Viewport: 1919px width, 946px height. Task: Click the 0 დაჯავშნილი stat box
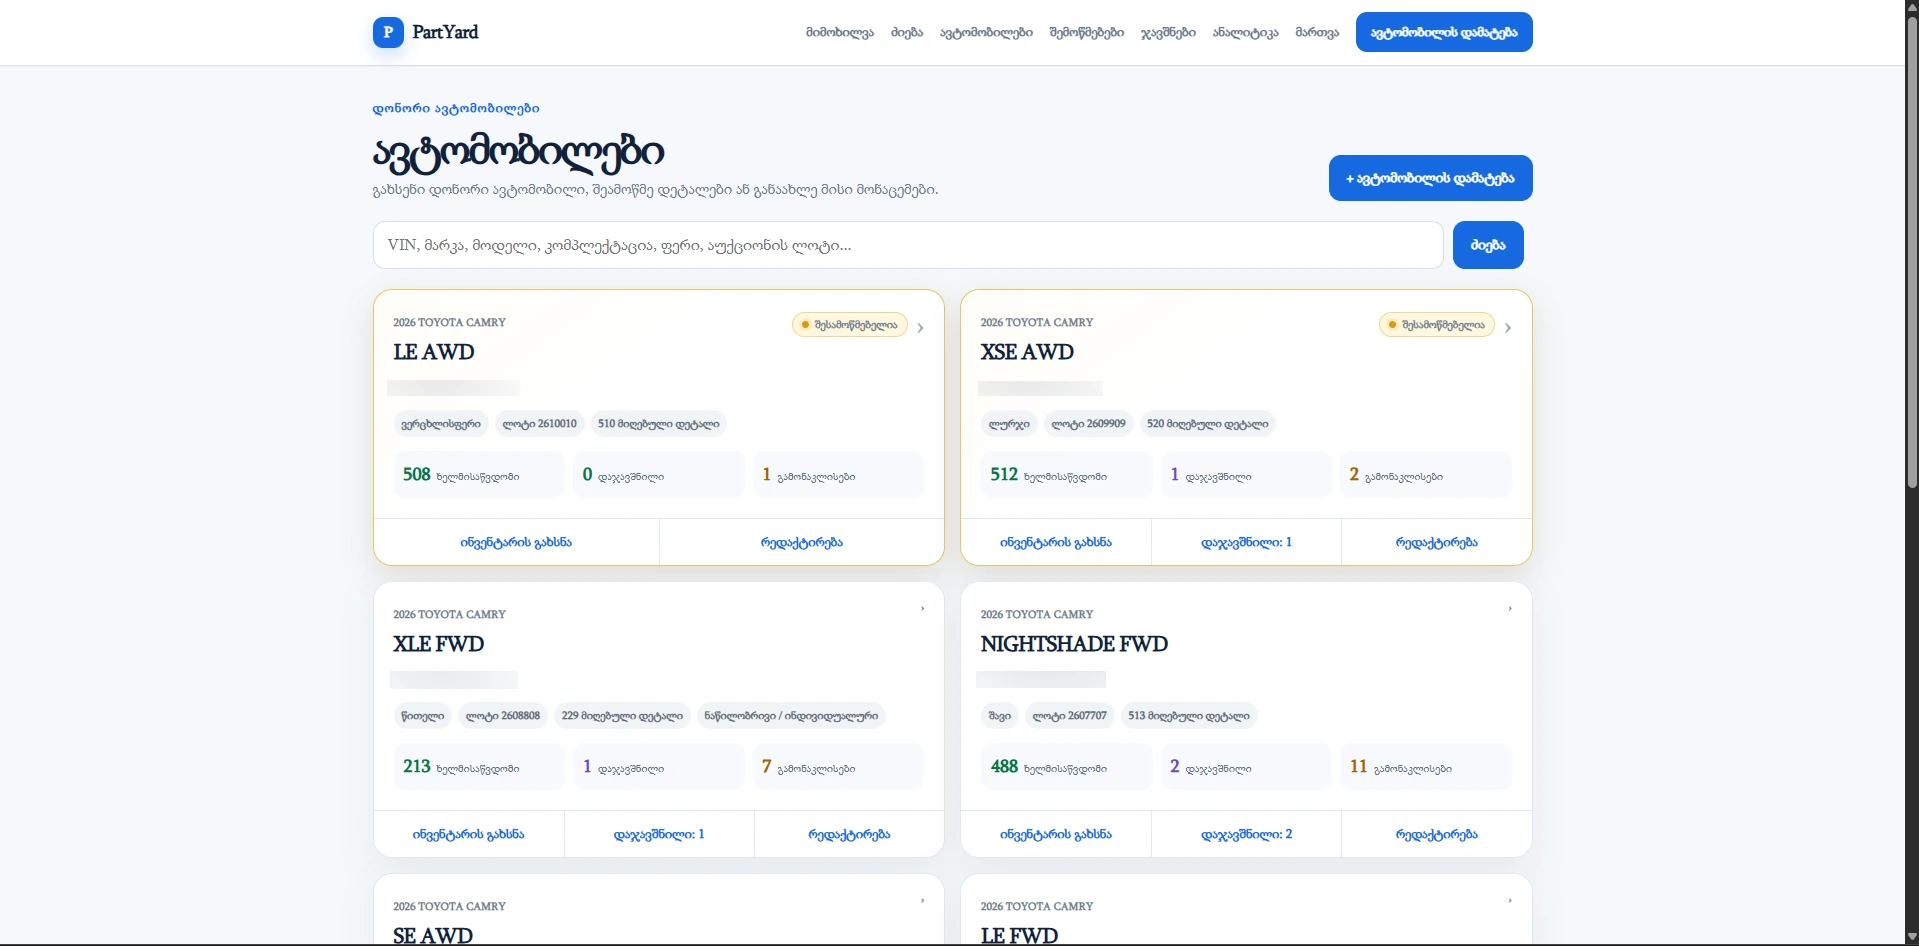tap(659, 474)
